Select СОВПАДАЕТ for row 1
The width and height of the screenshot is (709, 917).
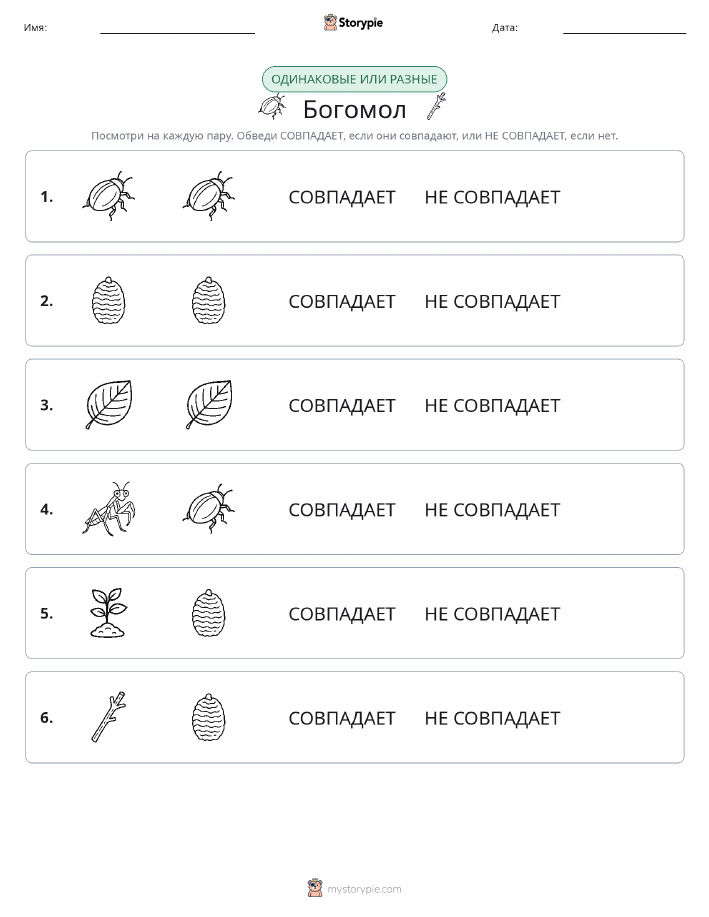click(x=342, y=197)
